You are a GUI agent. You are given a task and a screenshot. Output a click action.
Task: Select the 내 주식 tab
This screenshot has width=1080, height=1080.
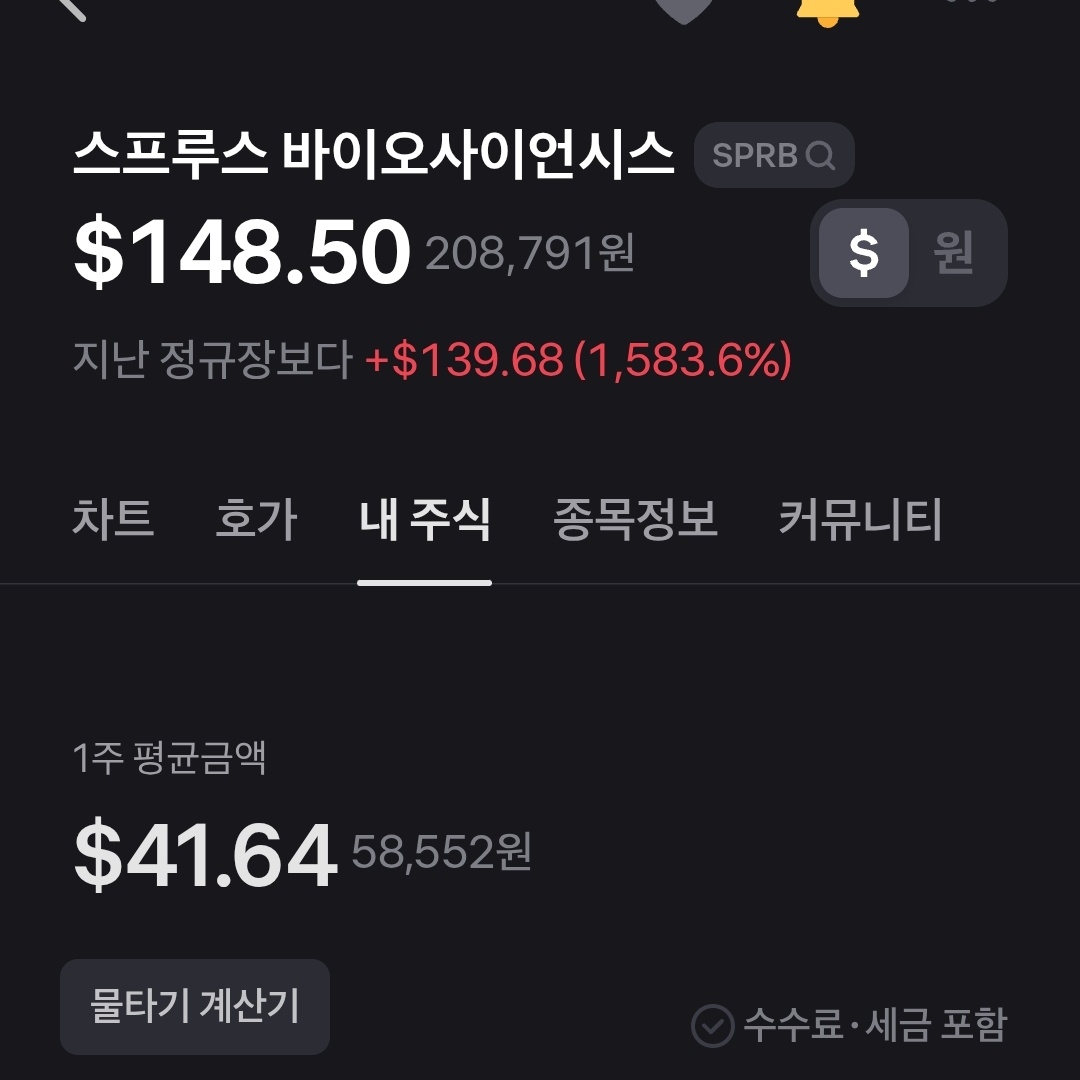pos(425,520)
